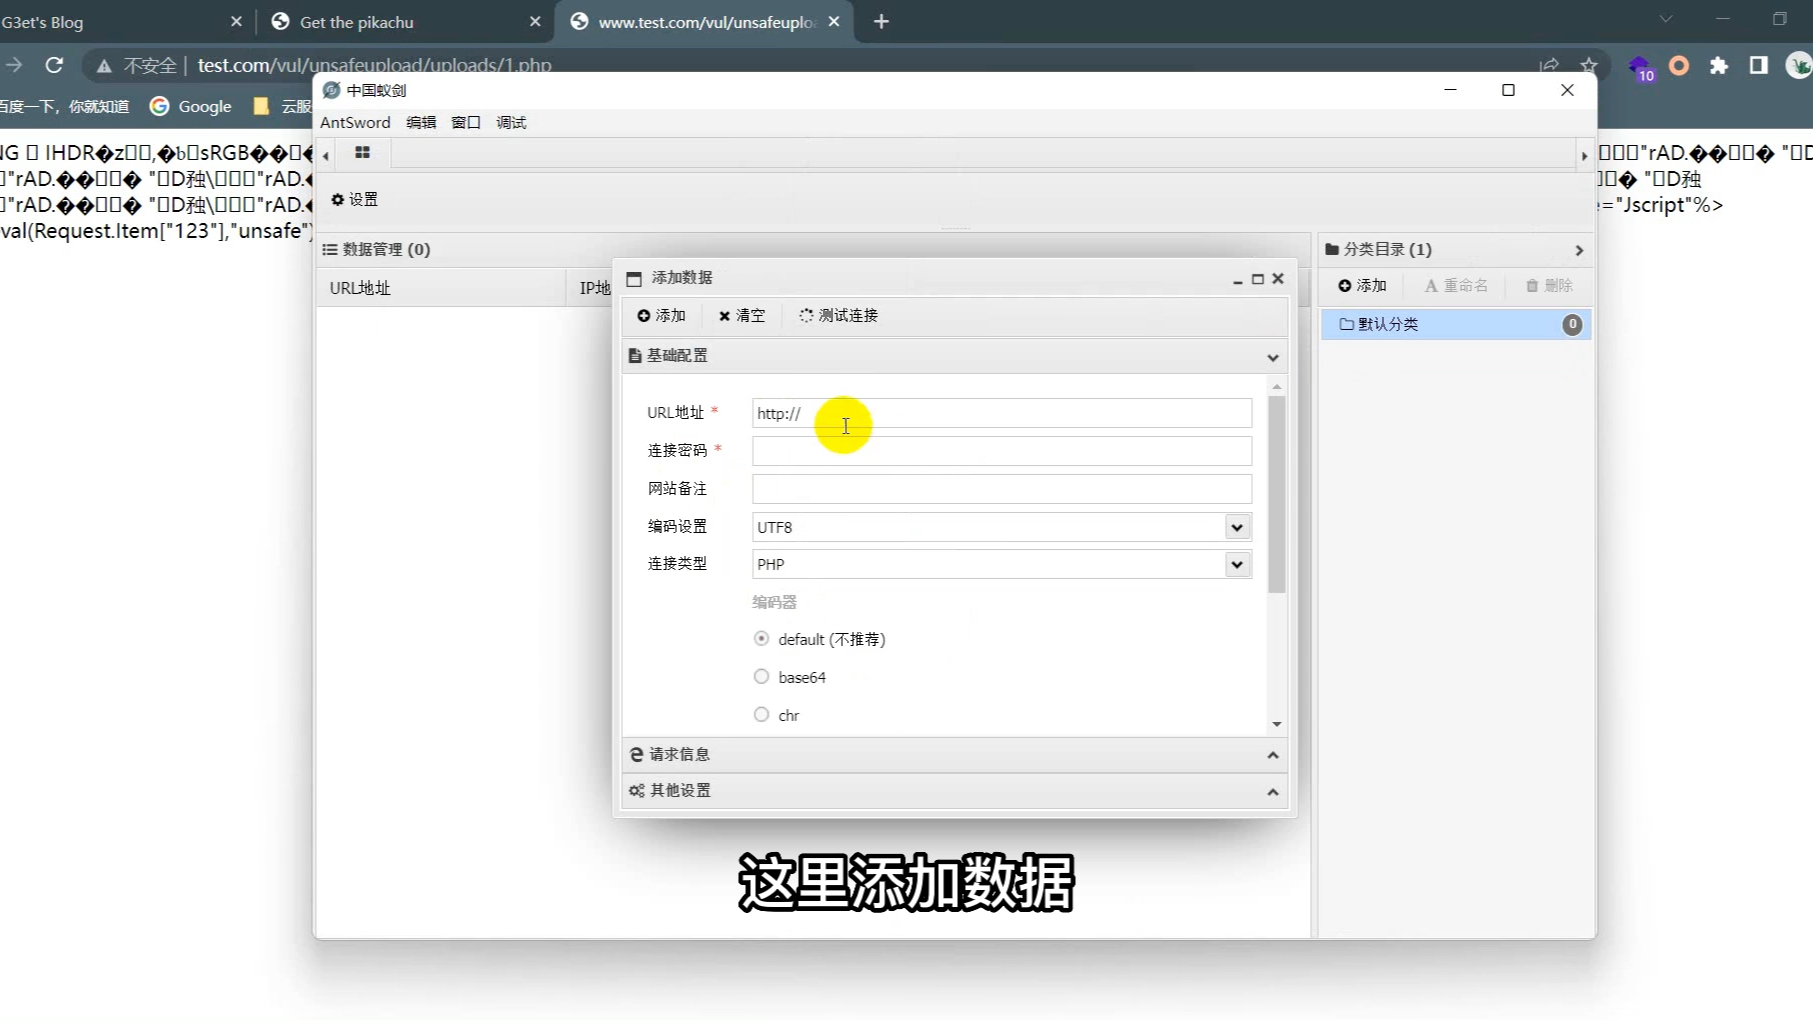Open the browser tab search chevron
This screenshot has width=1813, height=1020.
click(x=1665, y=19)
